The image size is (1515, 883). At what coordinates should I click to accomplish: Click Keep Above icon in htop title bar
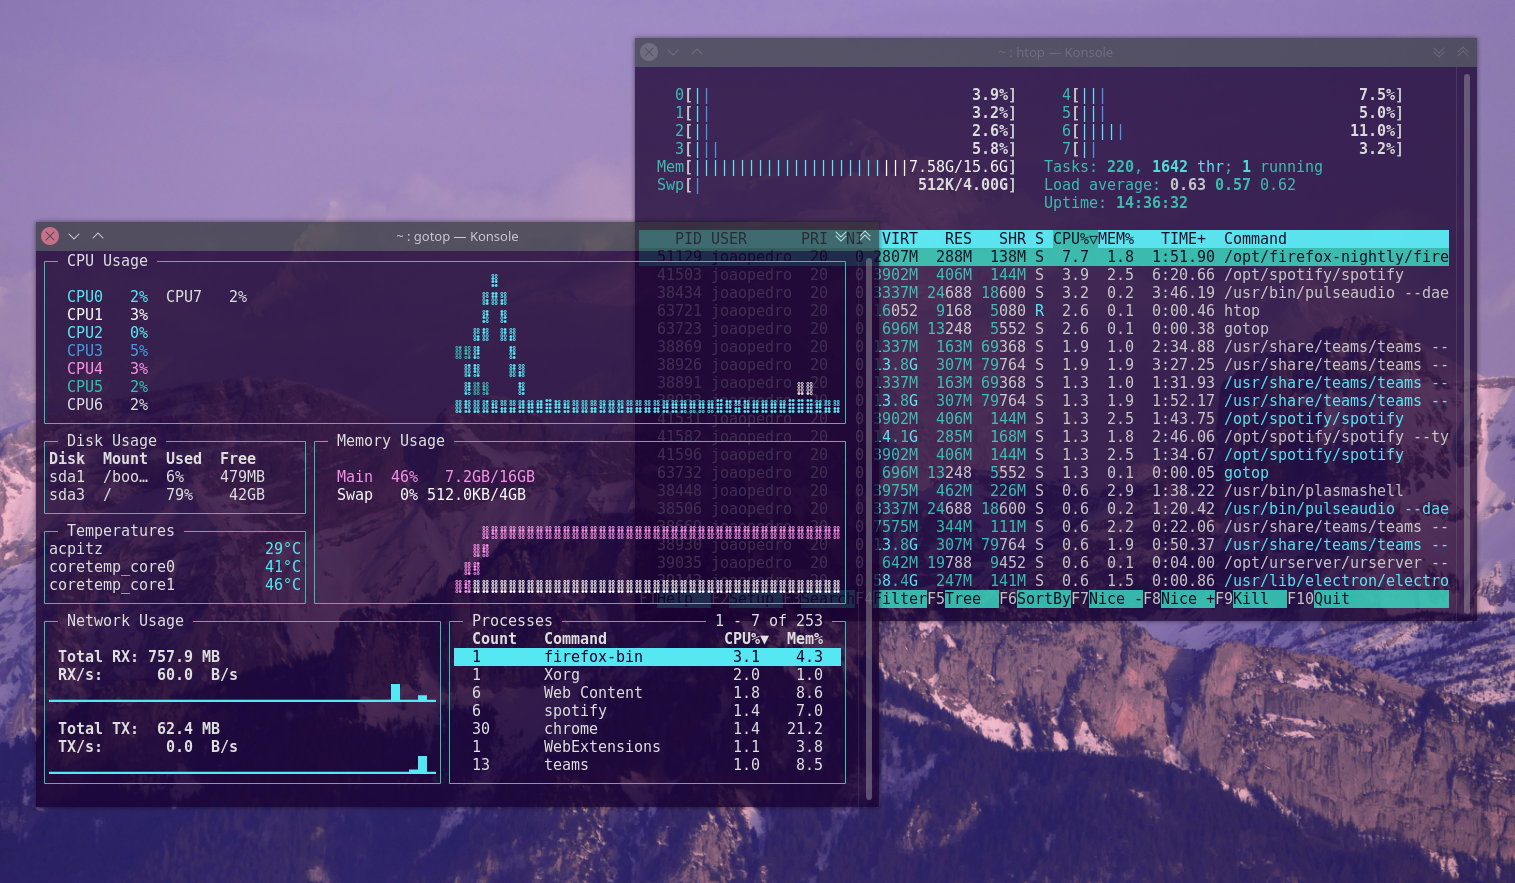point(1462,52)
